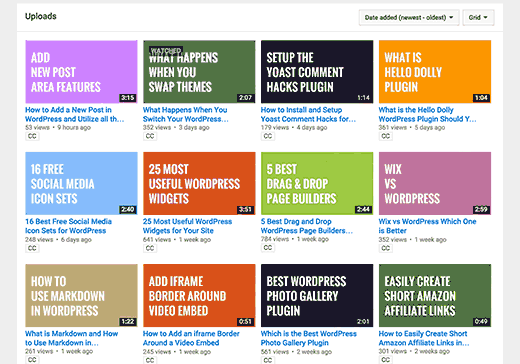
Task: Click the 1:22 duration badge
Action: pyautogui.click(x=128, y=321)
